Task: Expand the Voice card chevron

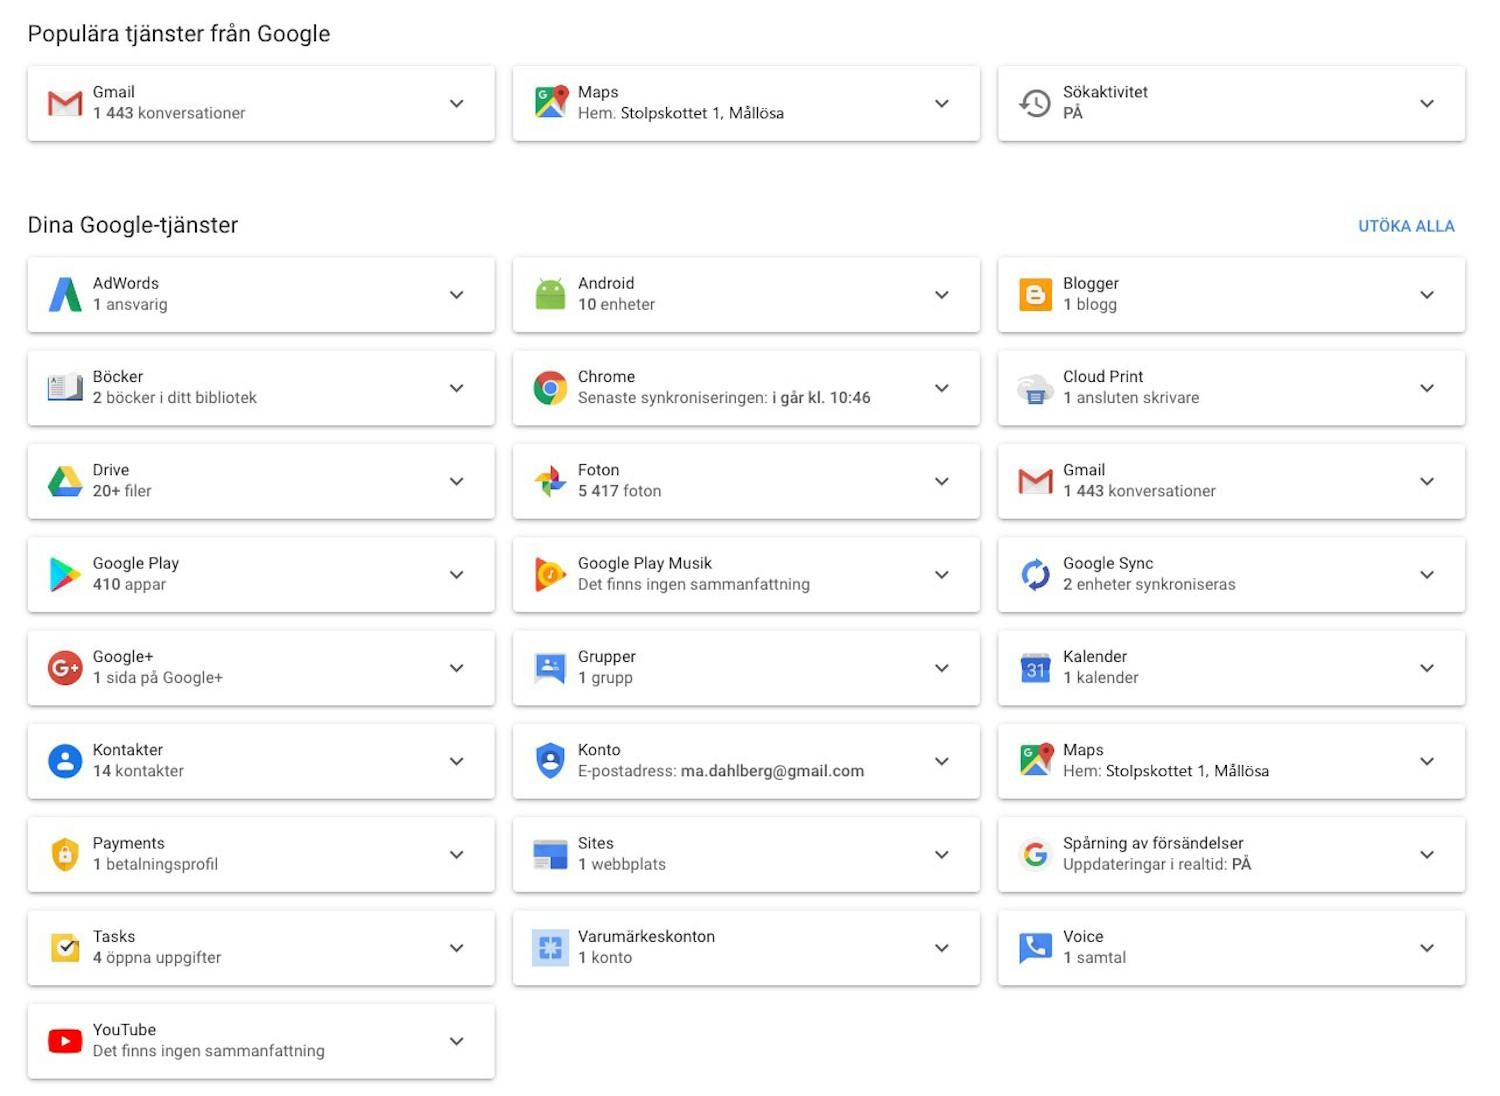Action: click(1427, 948)
